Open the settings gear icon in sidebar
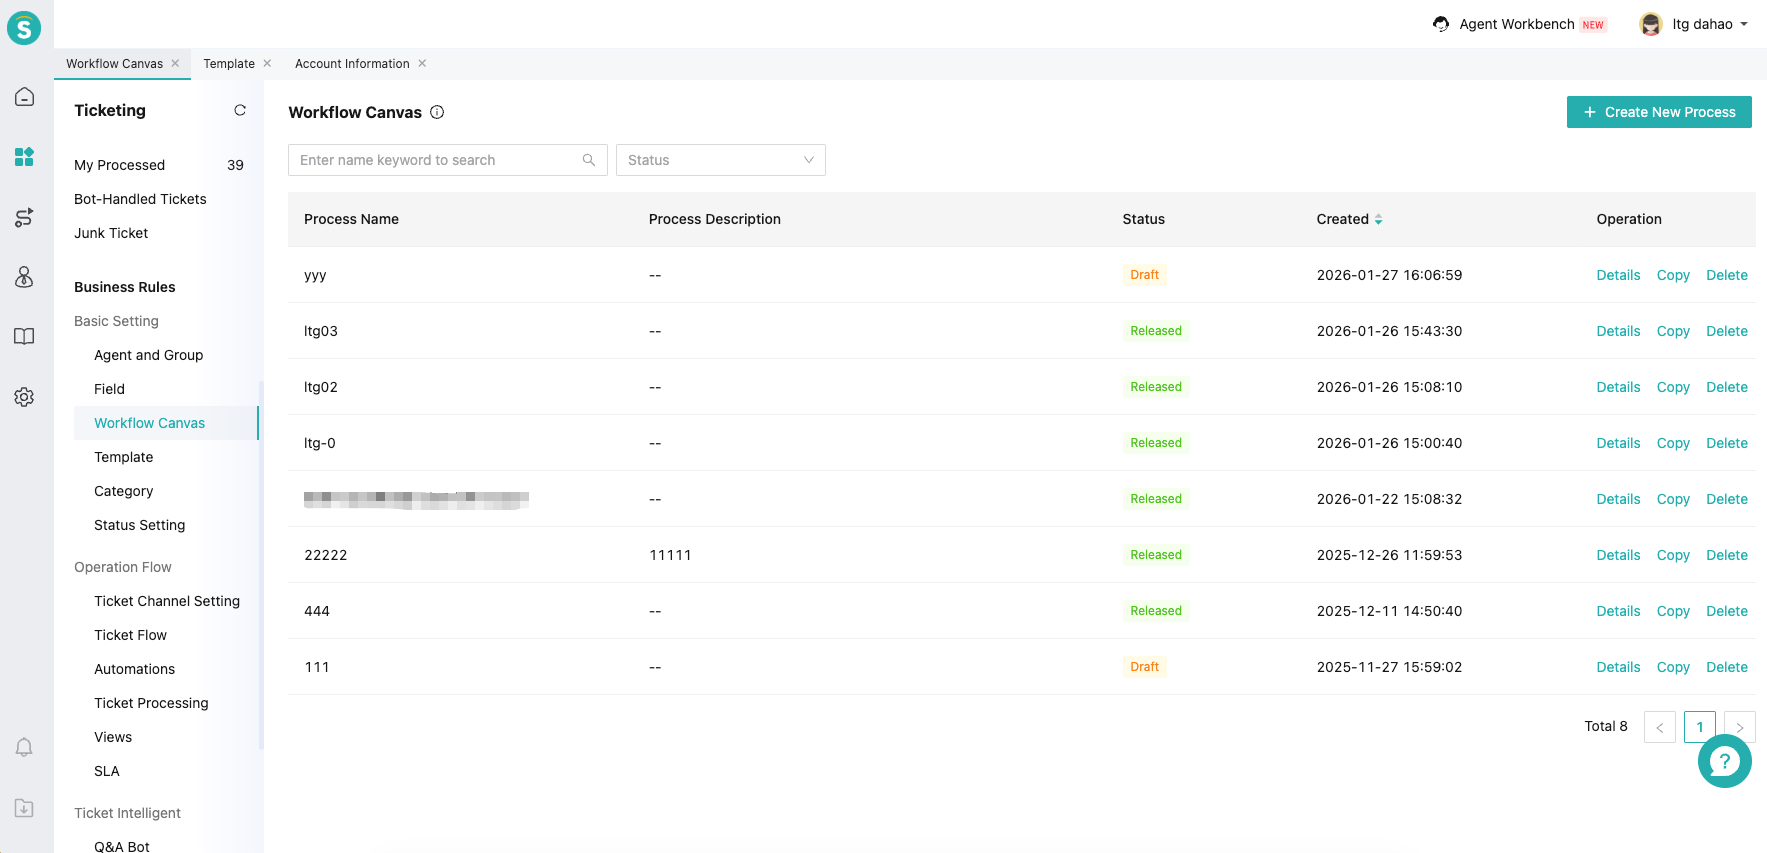The image size is (1767, 853). [24, 397]
